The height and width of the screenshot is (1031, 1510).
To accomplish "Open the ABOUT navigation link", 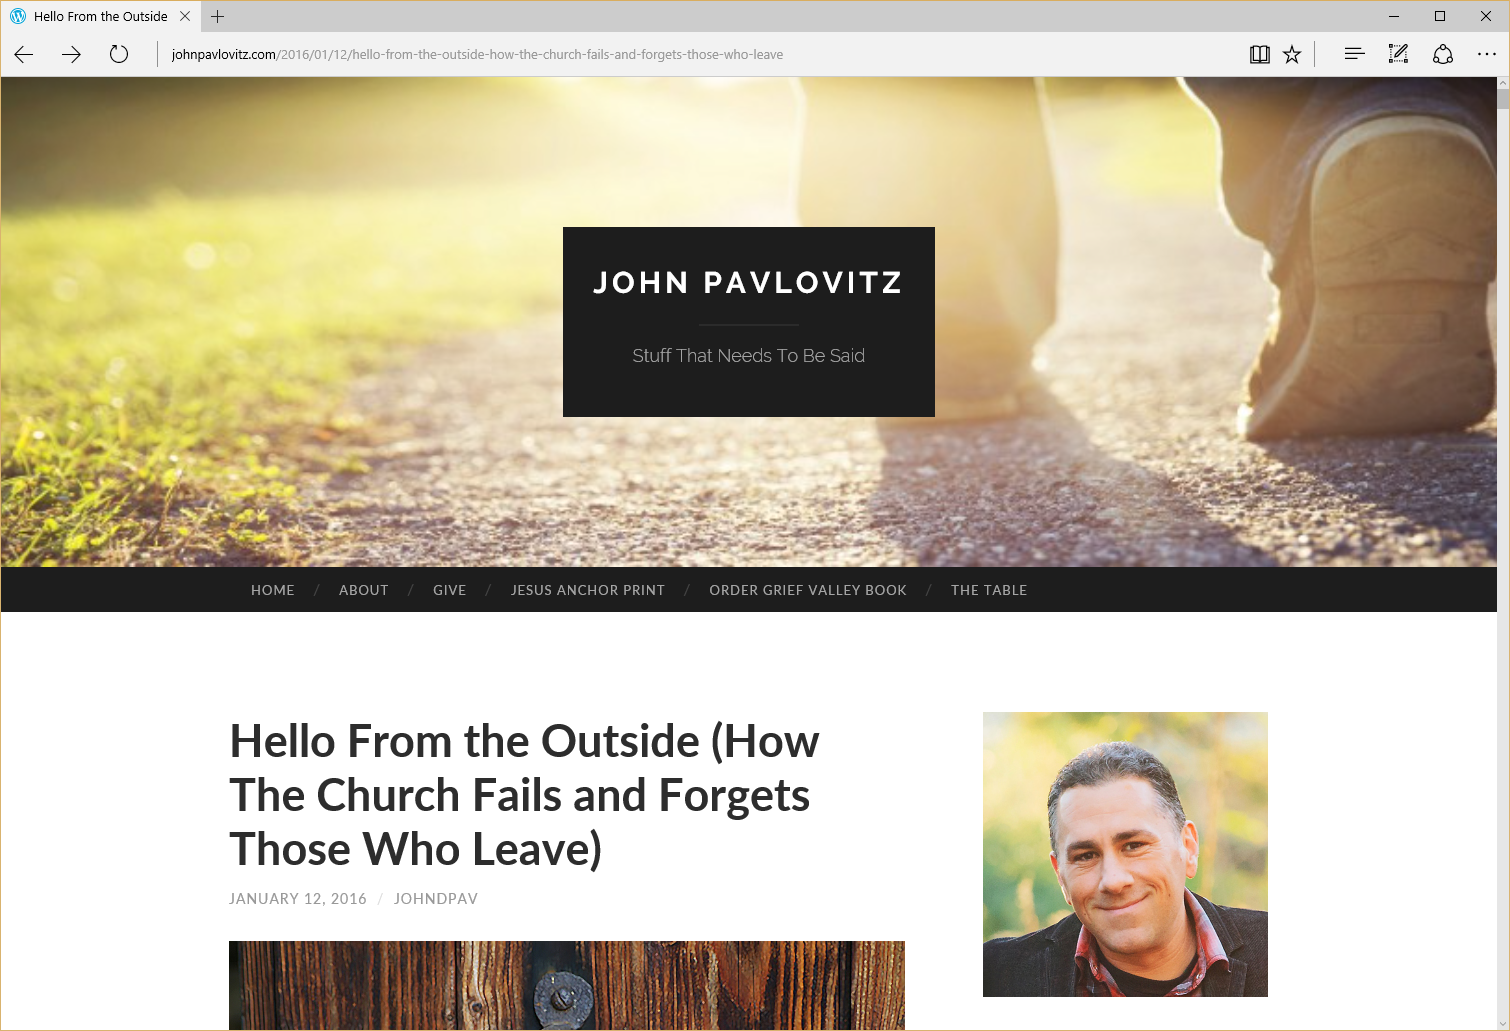I will 364,590.
